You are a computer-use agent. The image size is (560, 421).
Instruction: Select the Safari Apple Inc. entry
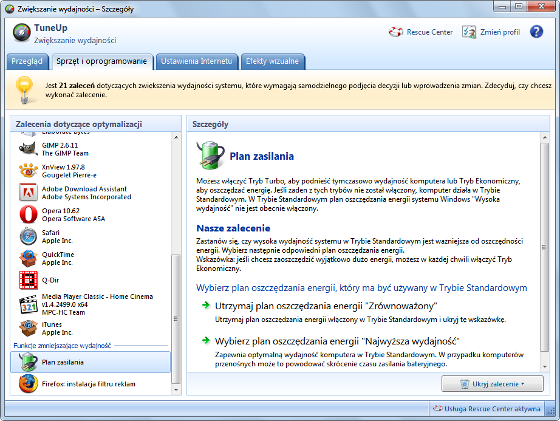90,236
